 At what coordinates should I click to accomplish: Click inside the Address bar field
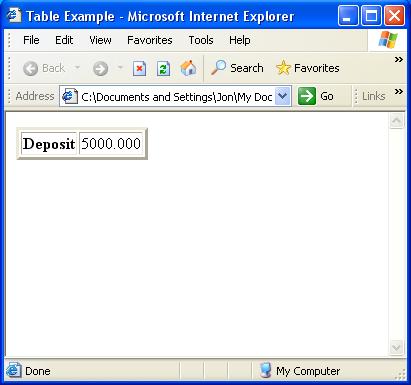(x=176, y=97)
